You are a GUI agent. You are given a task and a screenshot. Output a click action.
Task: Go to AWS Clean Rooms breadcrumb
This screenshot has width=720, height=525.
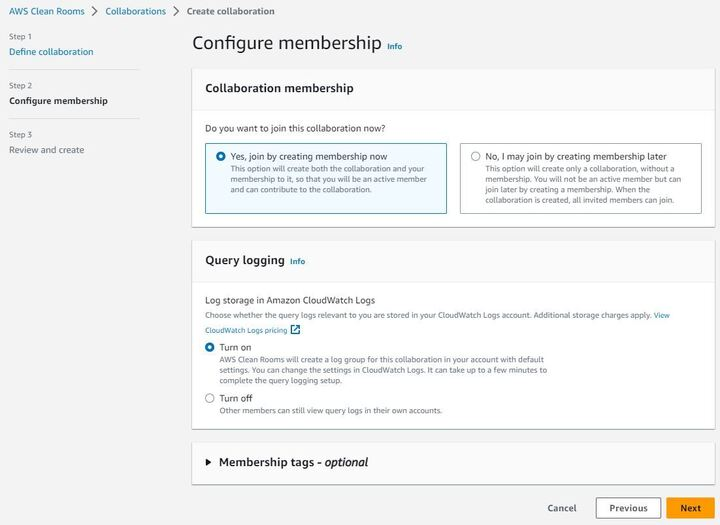coord(46,11)
